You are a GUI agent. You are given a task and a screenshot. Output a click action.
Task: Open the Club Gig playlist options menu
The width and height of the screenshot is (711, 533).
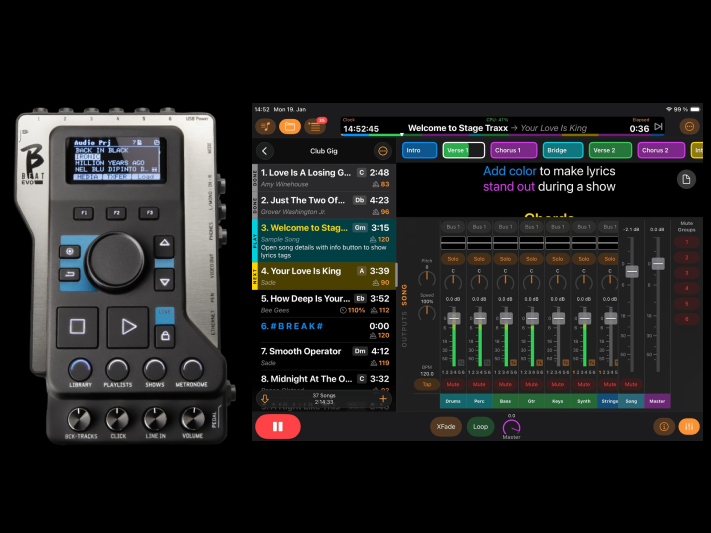click(382, 151)
